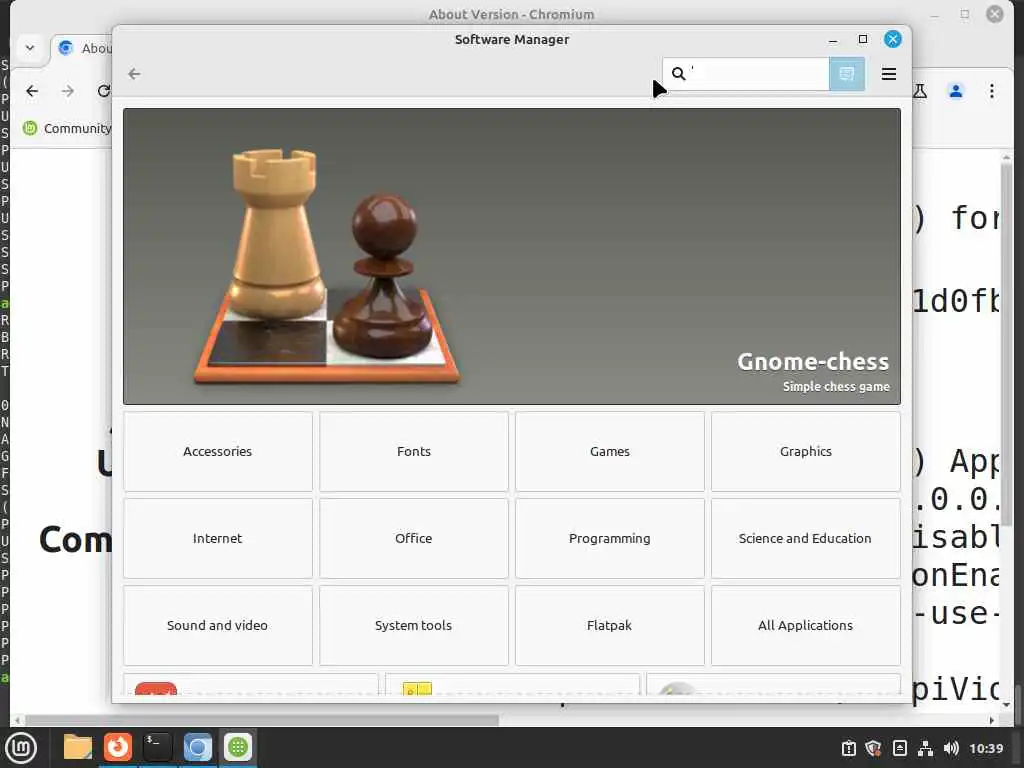Reload the Chromium page
This screenshot has height=768, width=1024.
tap(104, 91)
